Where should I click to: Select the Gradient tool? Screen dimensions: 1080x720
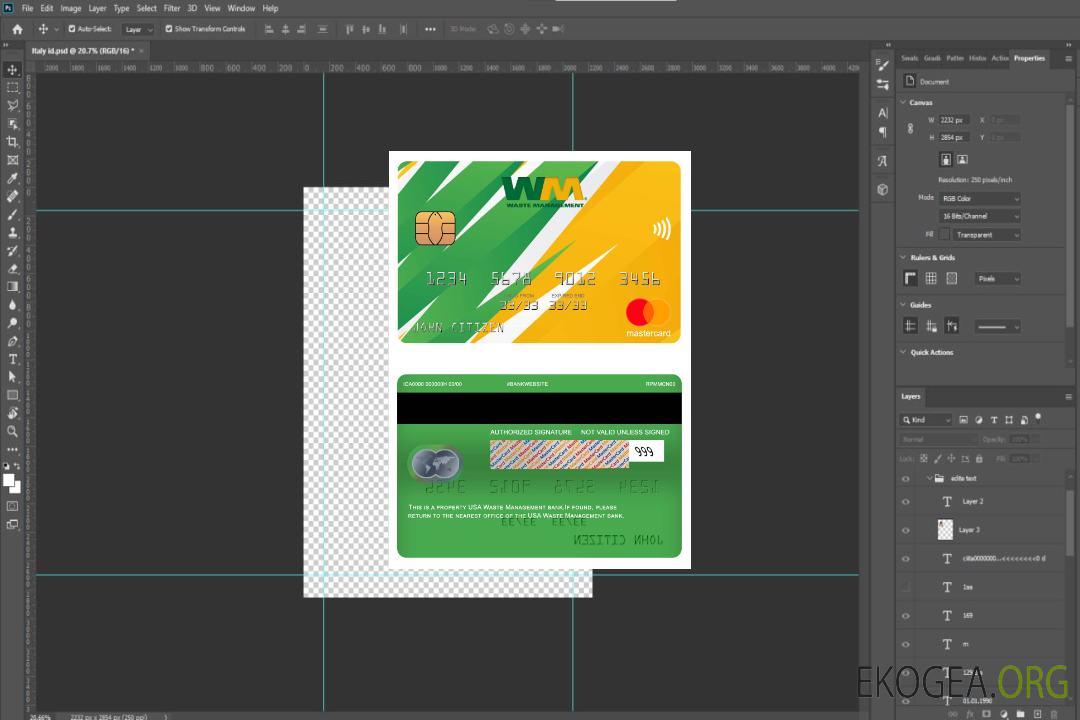tap(12, 287)
